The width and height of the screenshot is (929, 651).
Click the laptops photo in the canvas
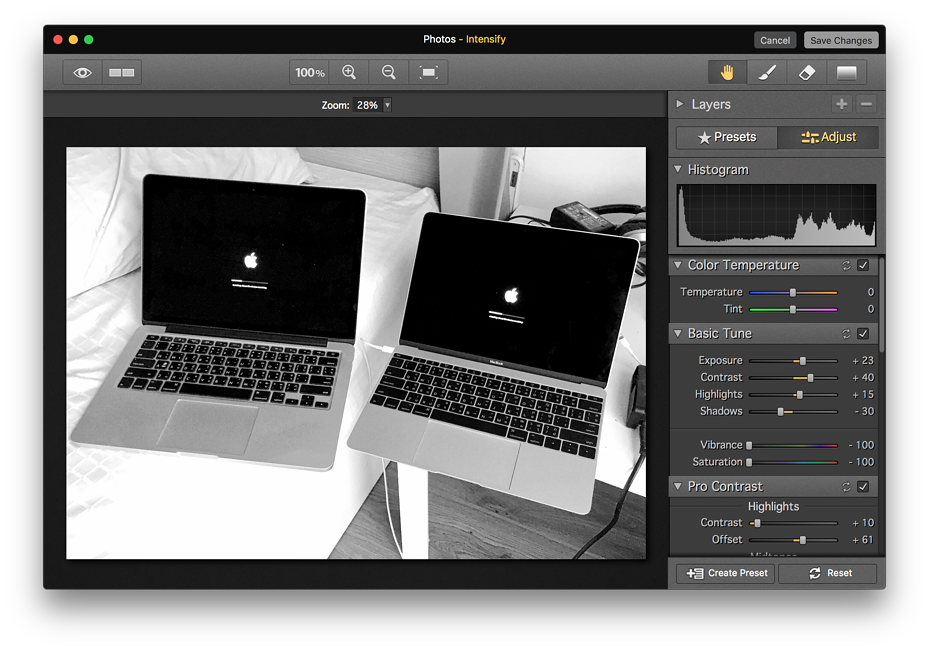[356, 353]
